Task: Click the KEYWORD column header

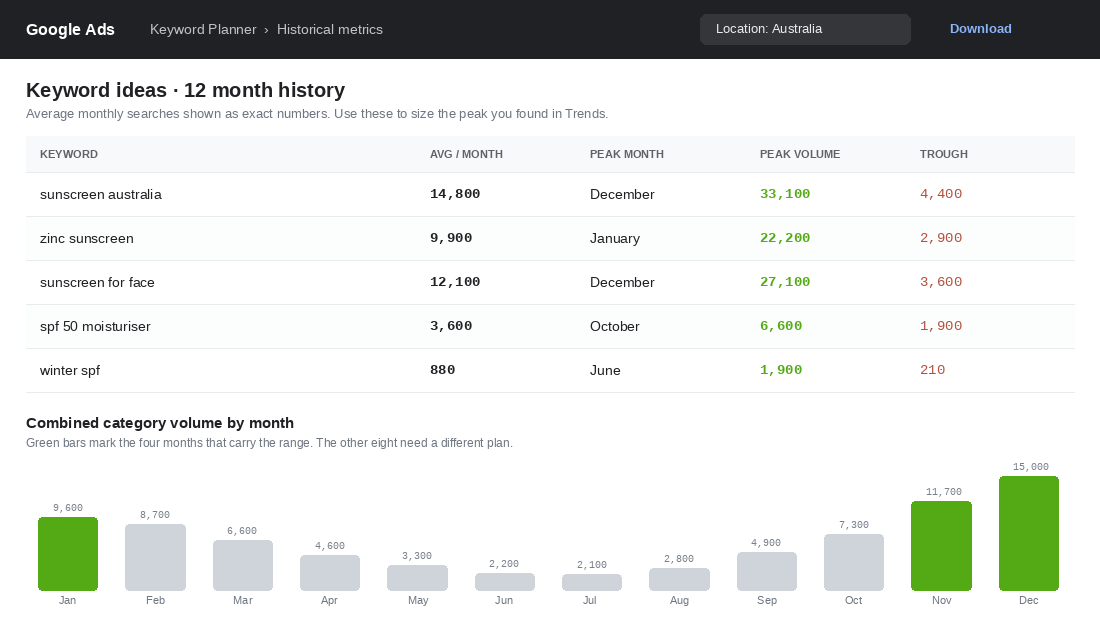Action: coord(69,154)
